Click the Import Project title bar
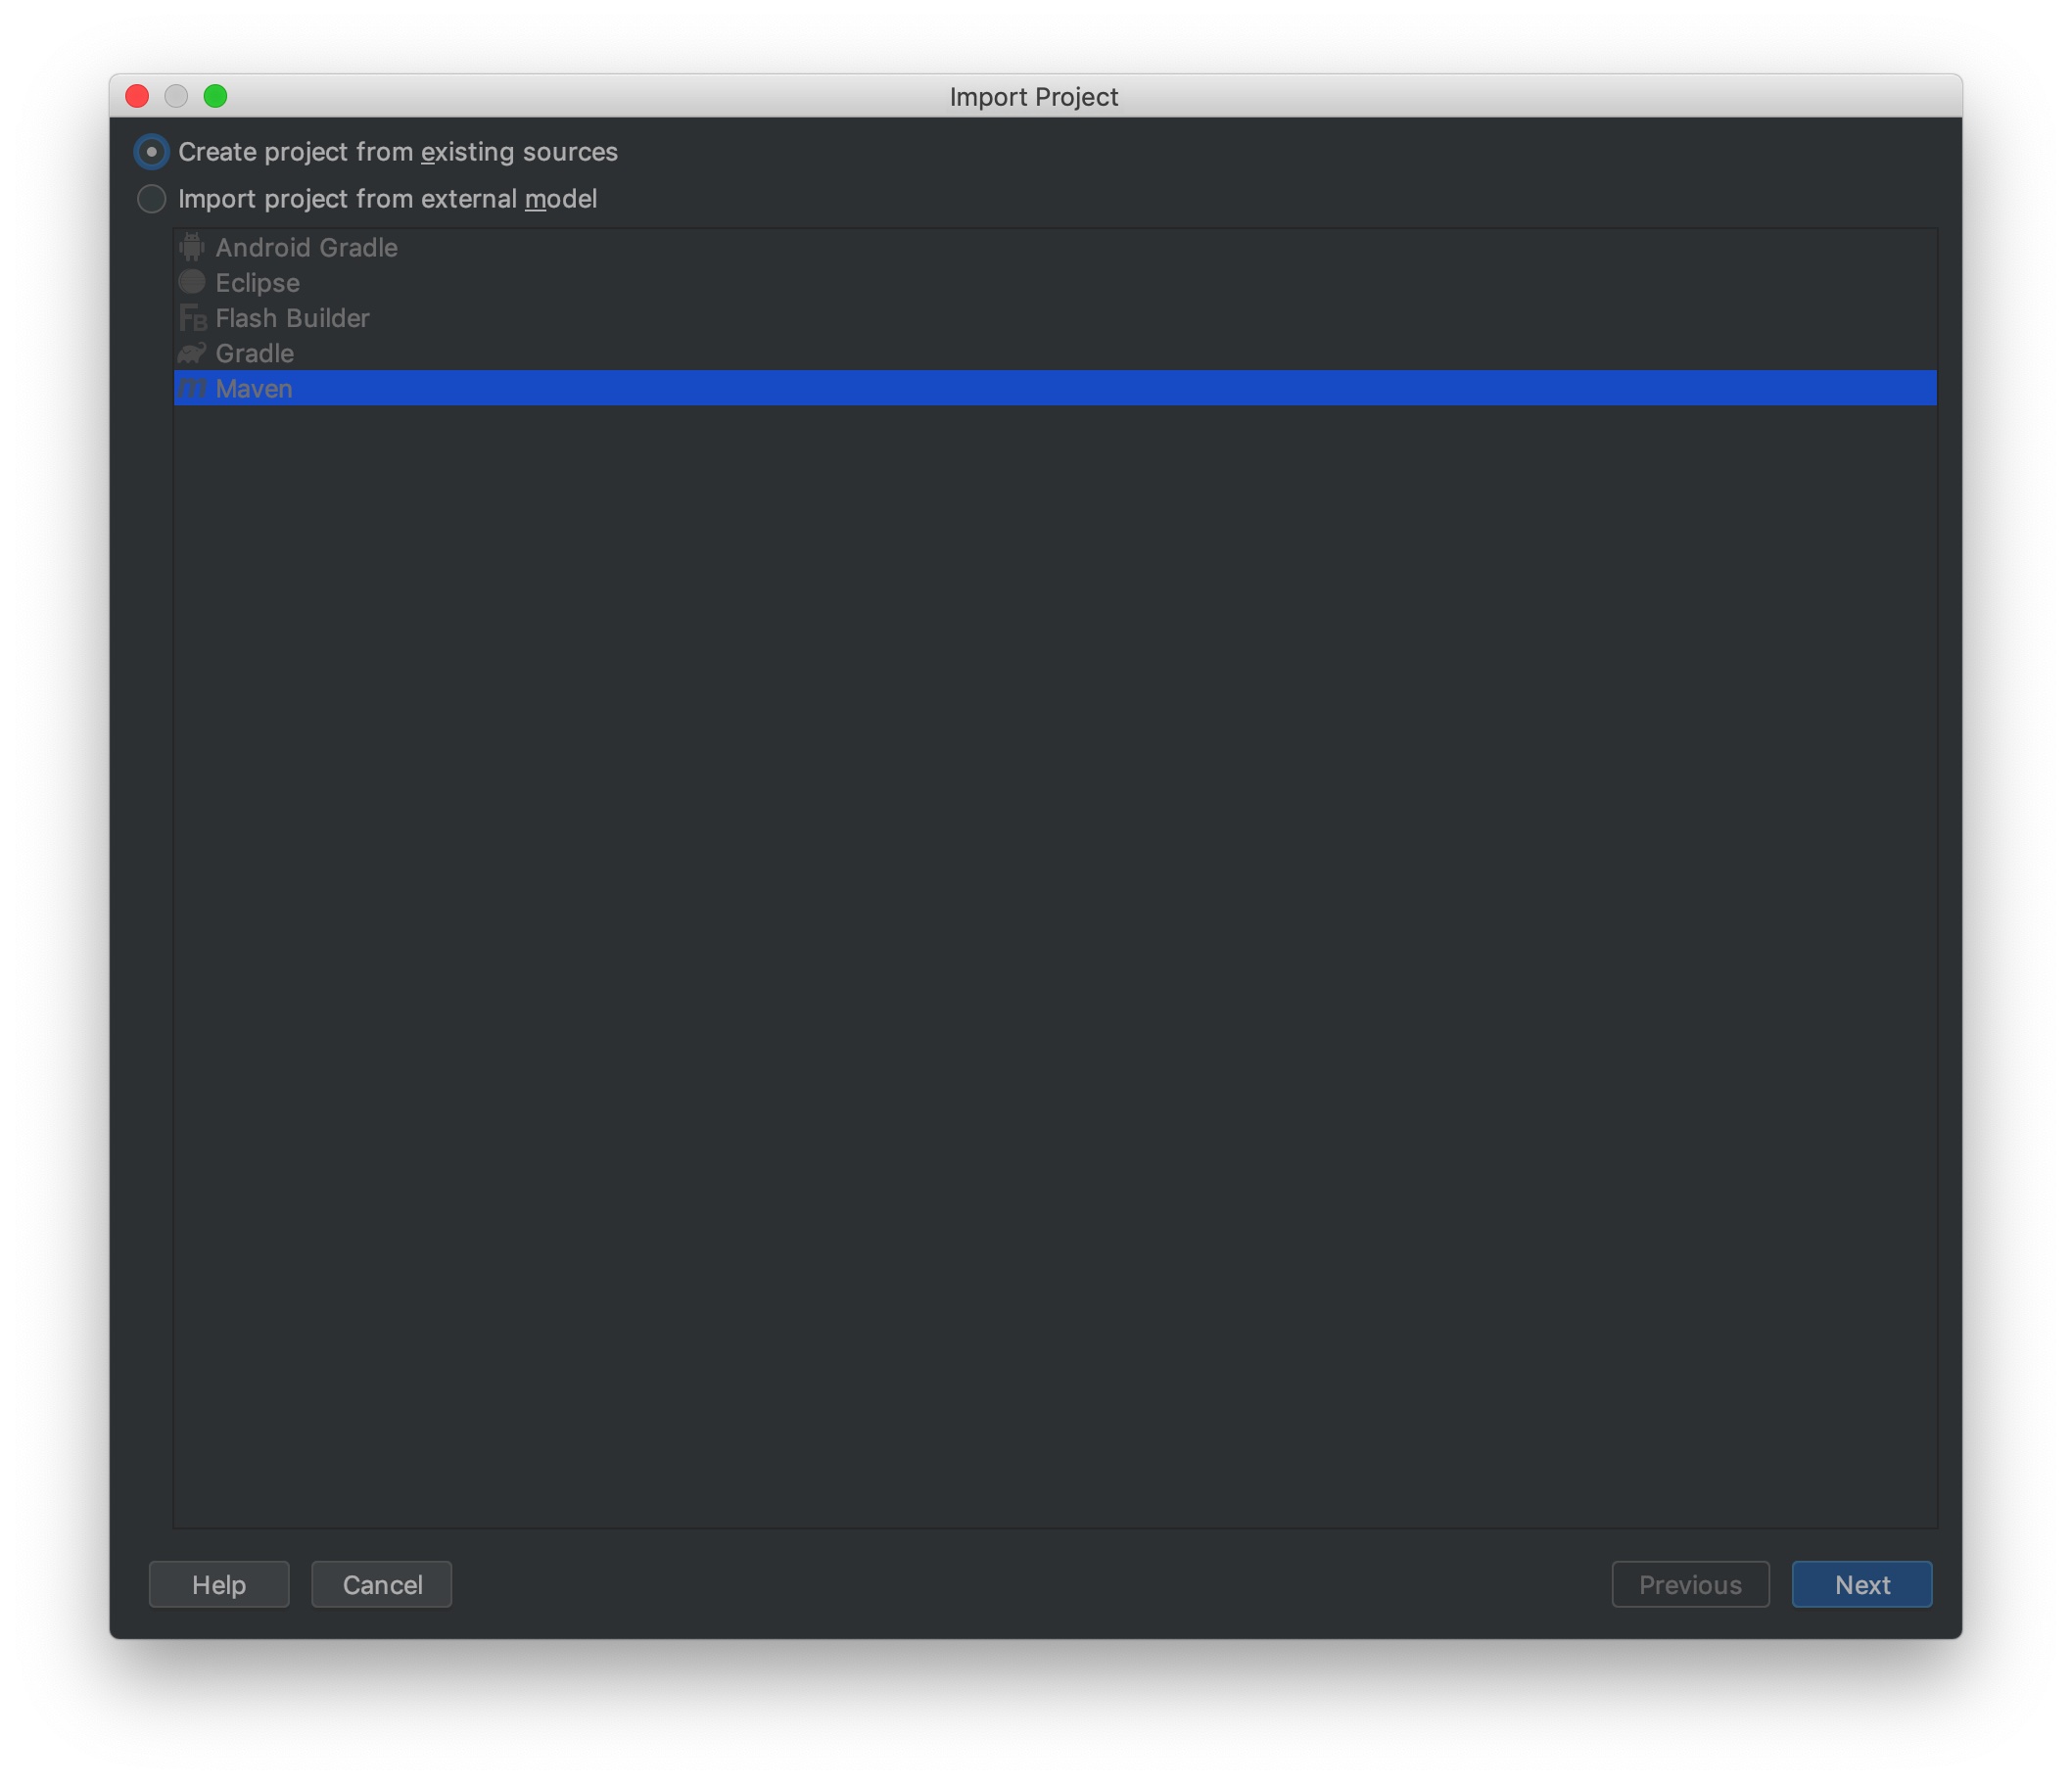The height and width of the screenshot is (1784, 2072). 1034,96
